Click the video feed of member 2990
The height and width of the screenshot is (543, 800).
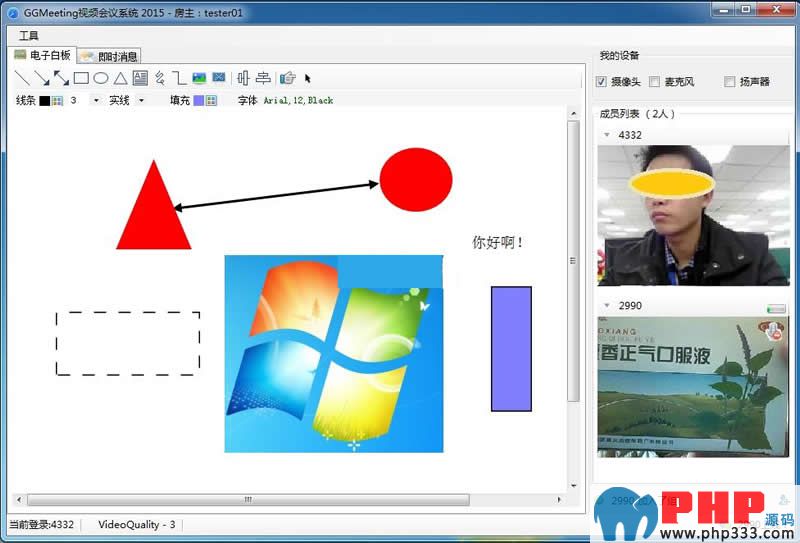coord(693,386)
